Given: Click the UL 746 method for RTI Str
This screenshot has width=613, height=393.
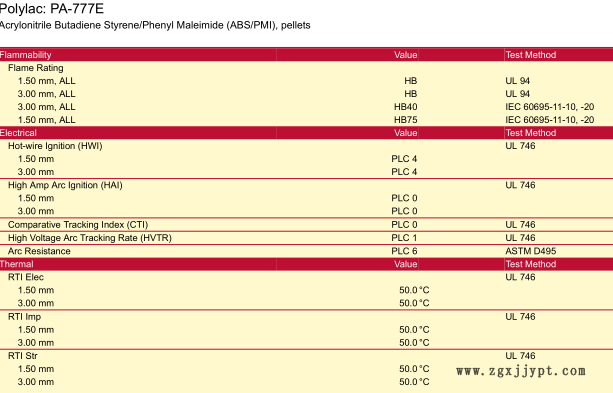Looking at the screenshot, I should pyautogui.click(x=520, y=356).
